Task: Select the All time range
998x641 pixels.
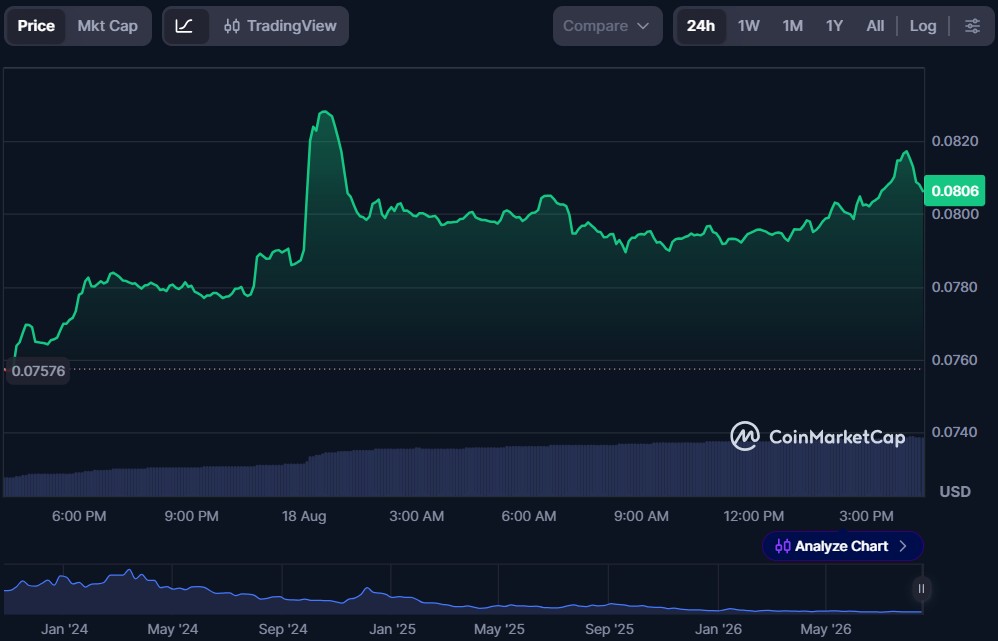Action: [x=875, y=26]
